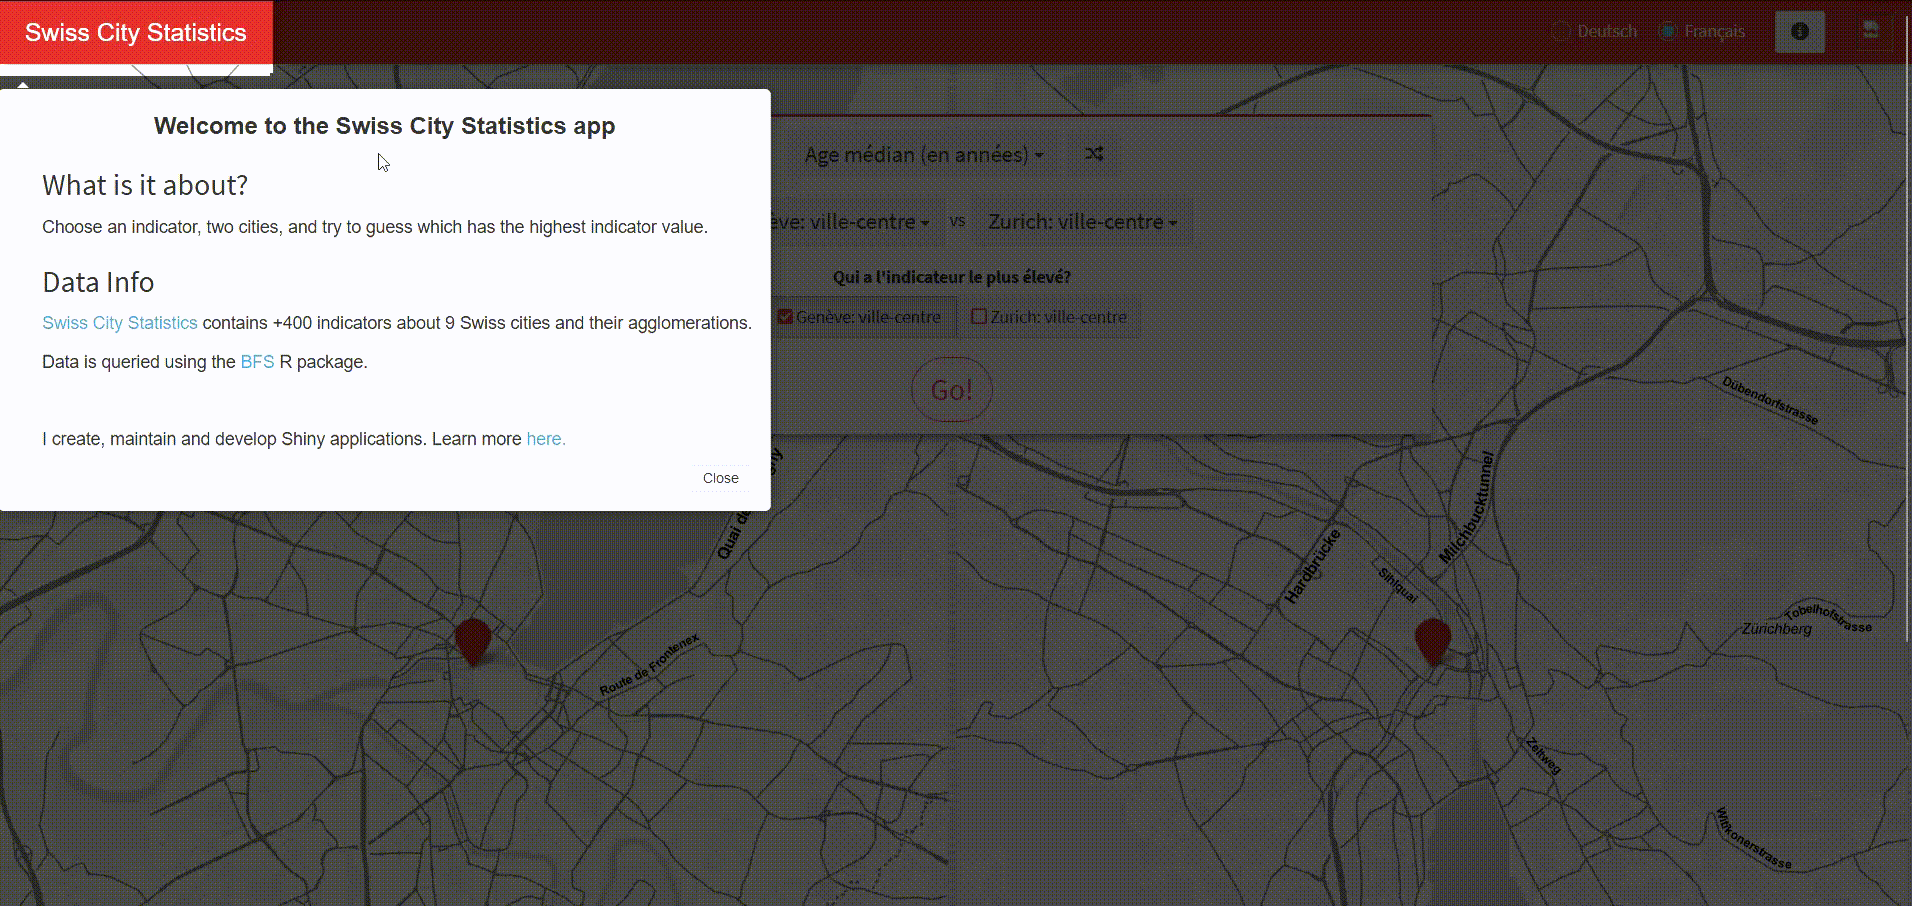Open the Zurich: ville-centre city dropdown
The width and height of the screenshot is (1912, 906).
coord(1082,222)
